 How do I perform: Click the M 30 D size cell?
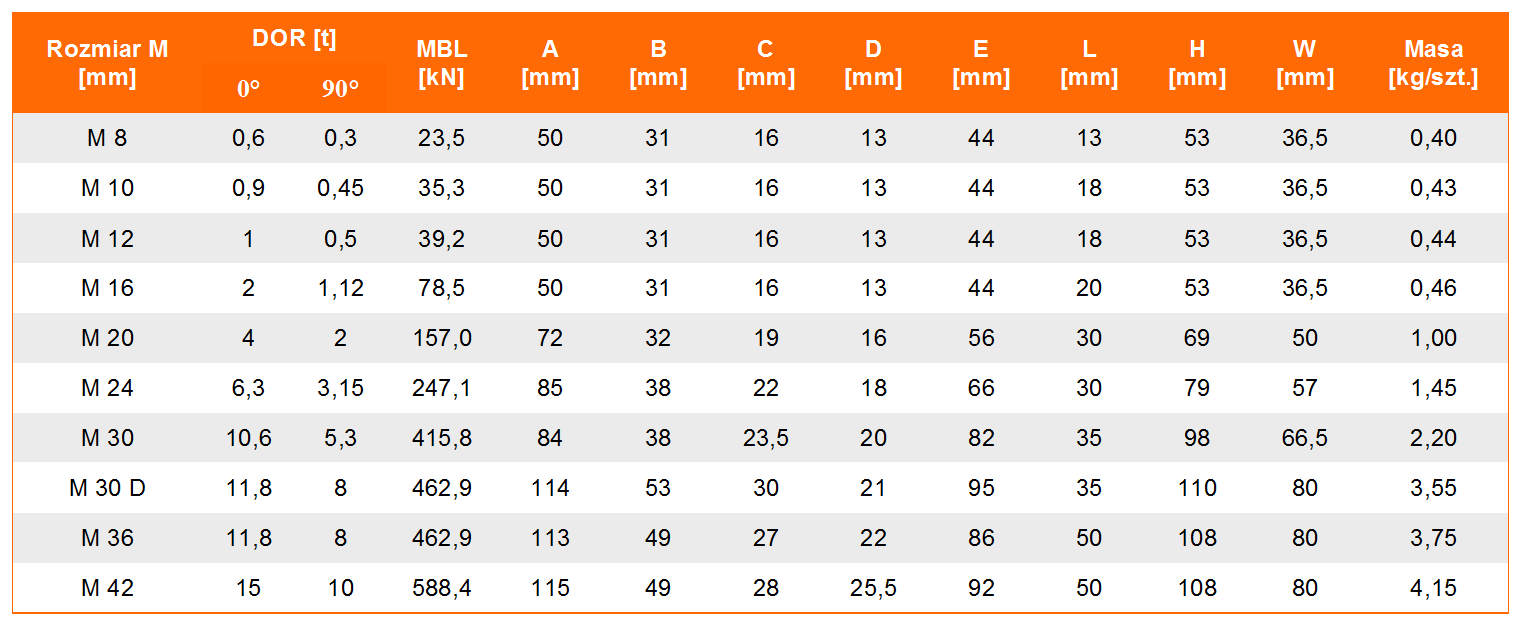[107, 488]
